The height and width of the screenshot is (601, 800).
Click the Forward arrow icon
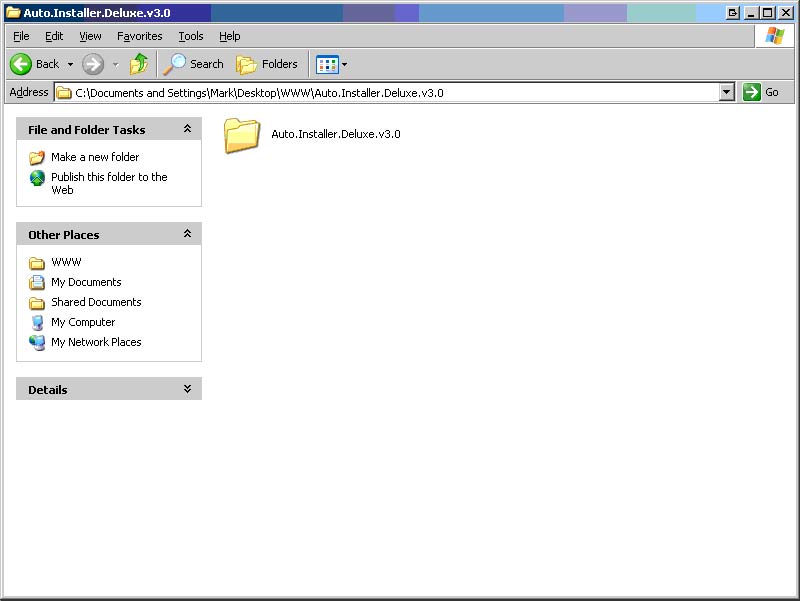(93, 64)
